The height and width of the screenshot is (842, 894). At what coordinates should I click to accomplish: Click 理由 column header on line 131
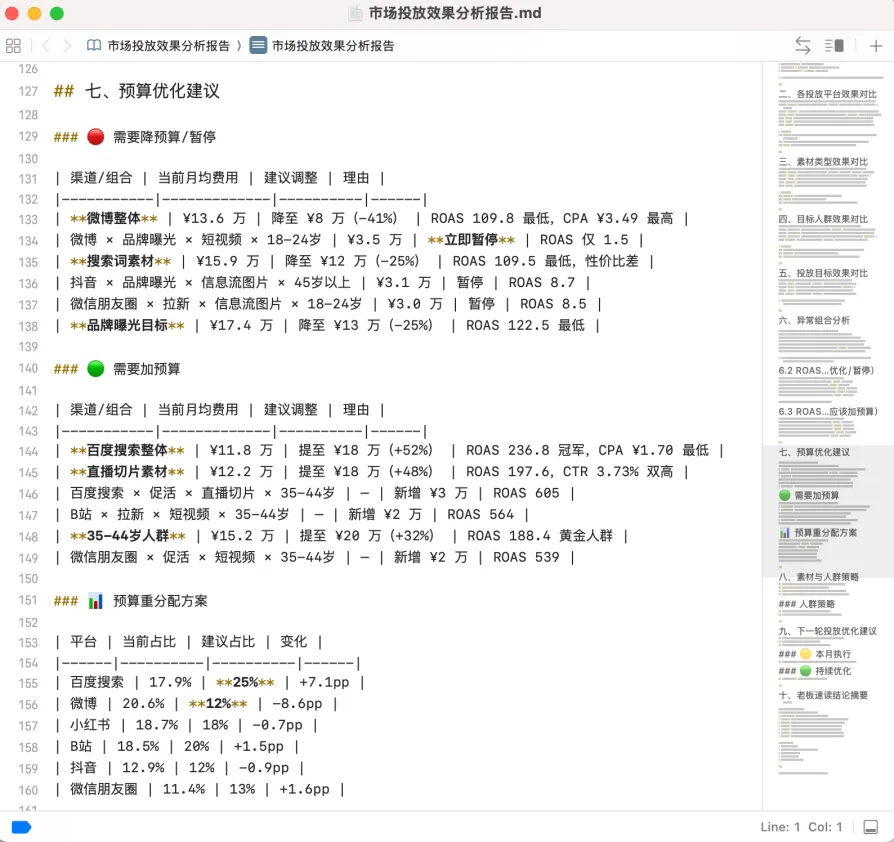click(x=356, y=178)
